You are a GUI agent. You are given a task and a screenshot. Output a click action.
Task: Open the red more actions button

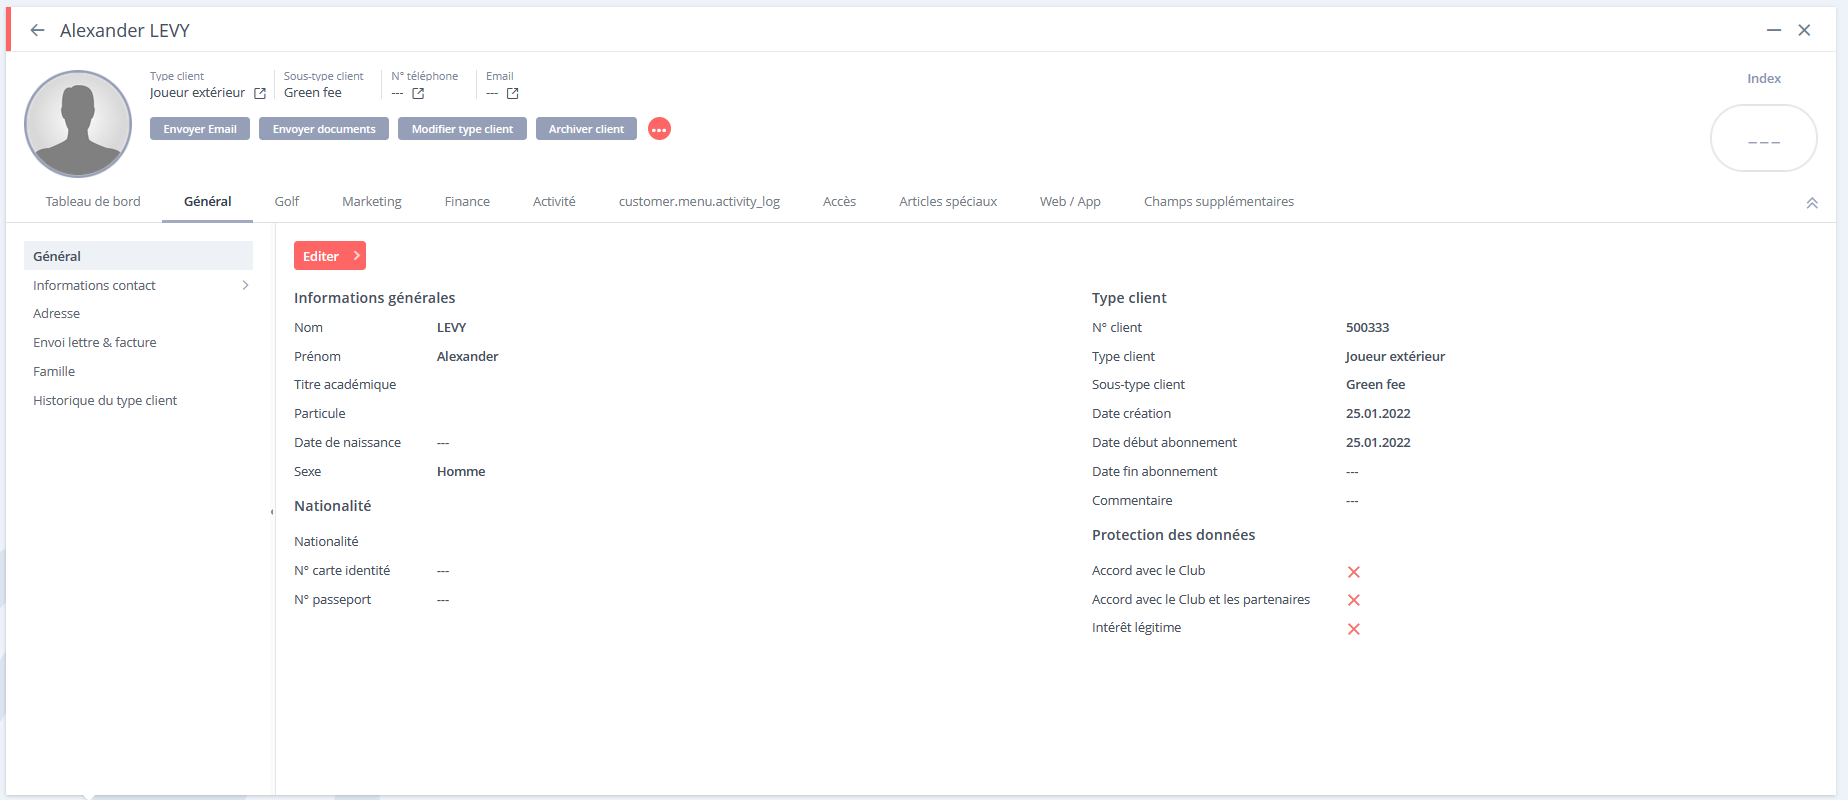click(659, 129)
